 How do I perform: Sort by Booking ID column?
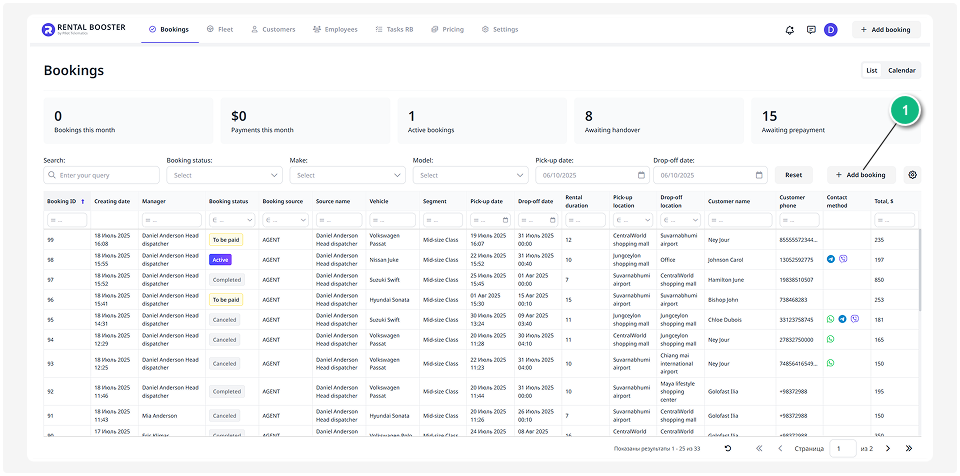point(65,201)
